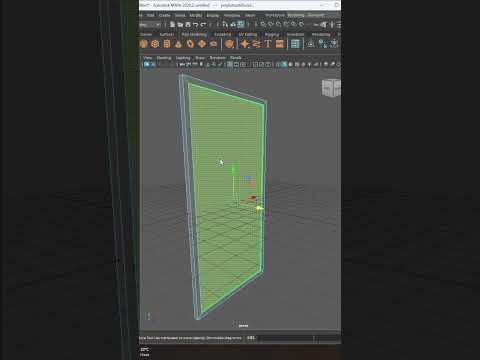This screenshot has width=480, height=360.
Task: Click the Sweep Mesh shelf icon
Action: [256, 44]
